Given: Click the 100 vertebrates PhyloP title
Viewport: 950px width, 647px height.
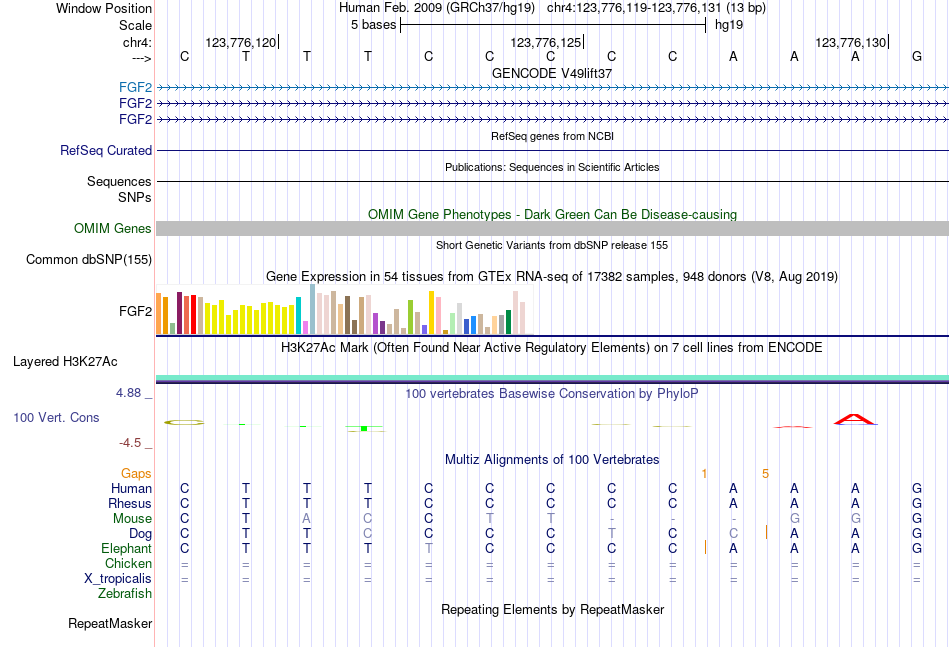Looking at the screenshot, I should pos(552,394).
